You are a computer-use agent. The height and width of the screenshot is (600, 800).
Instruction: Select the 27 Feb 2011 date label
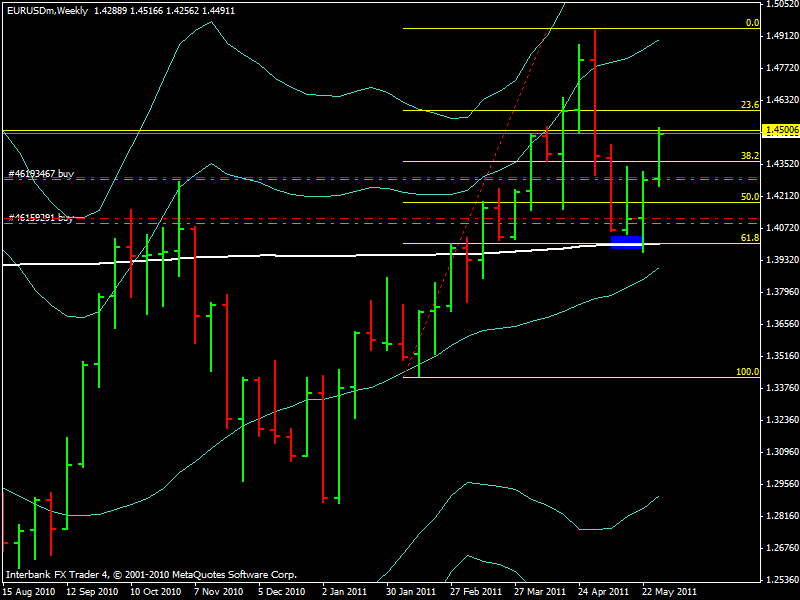(x=474, y=591)
